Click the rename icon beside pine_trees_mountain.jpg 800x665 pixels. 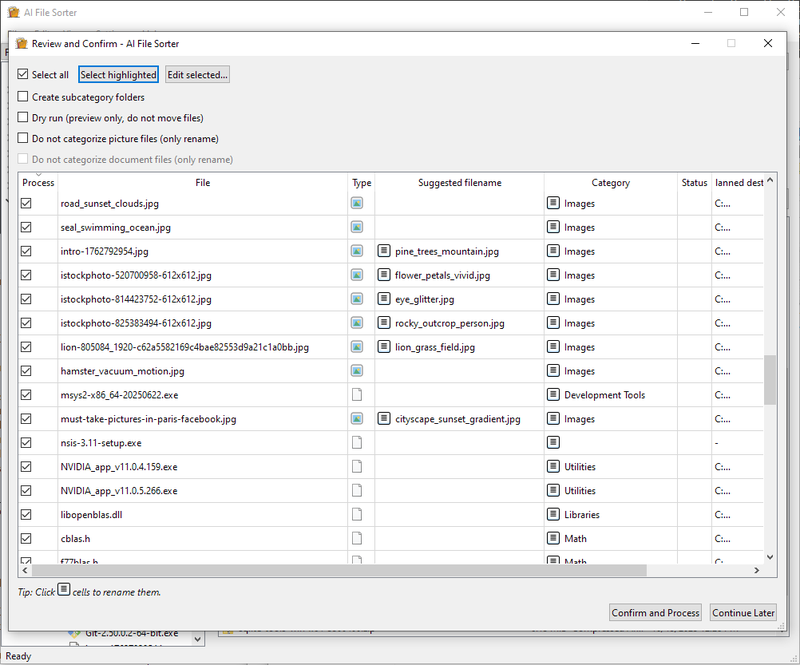(x=382, y=251)
